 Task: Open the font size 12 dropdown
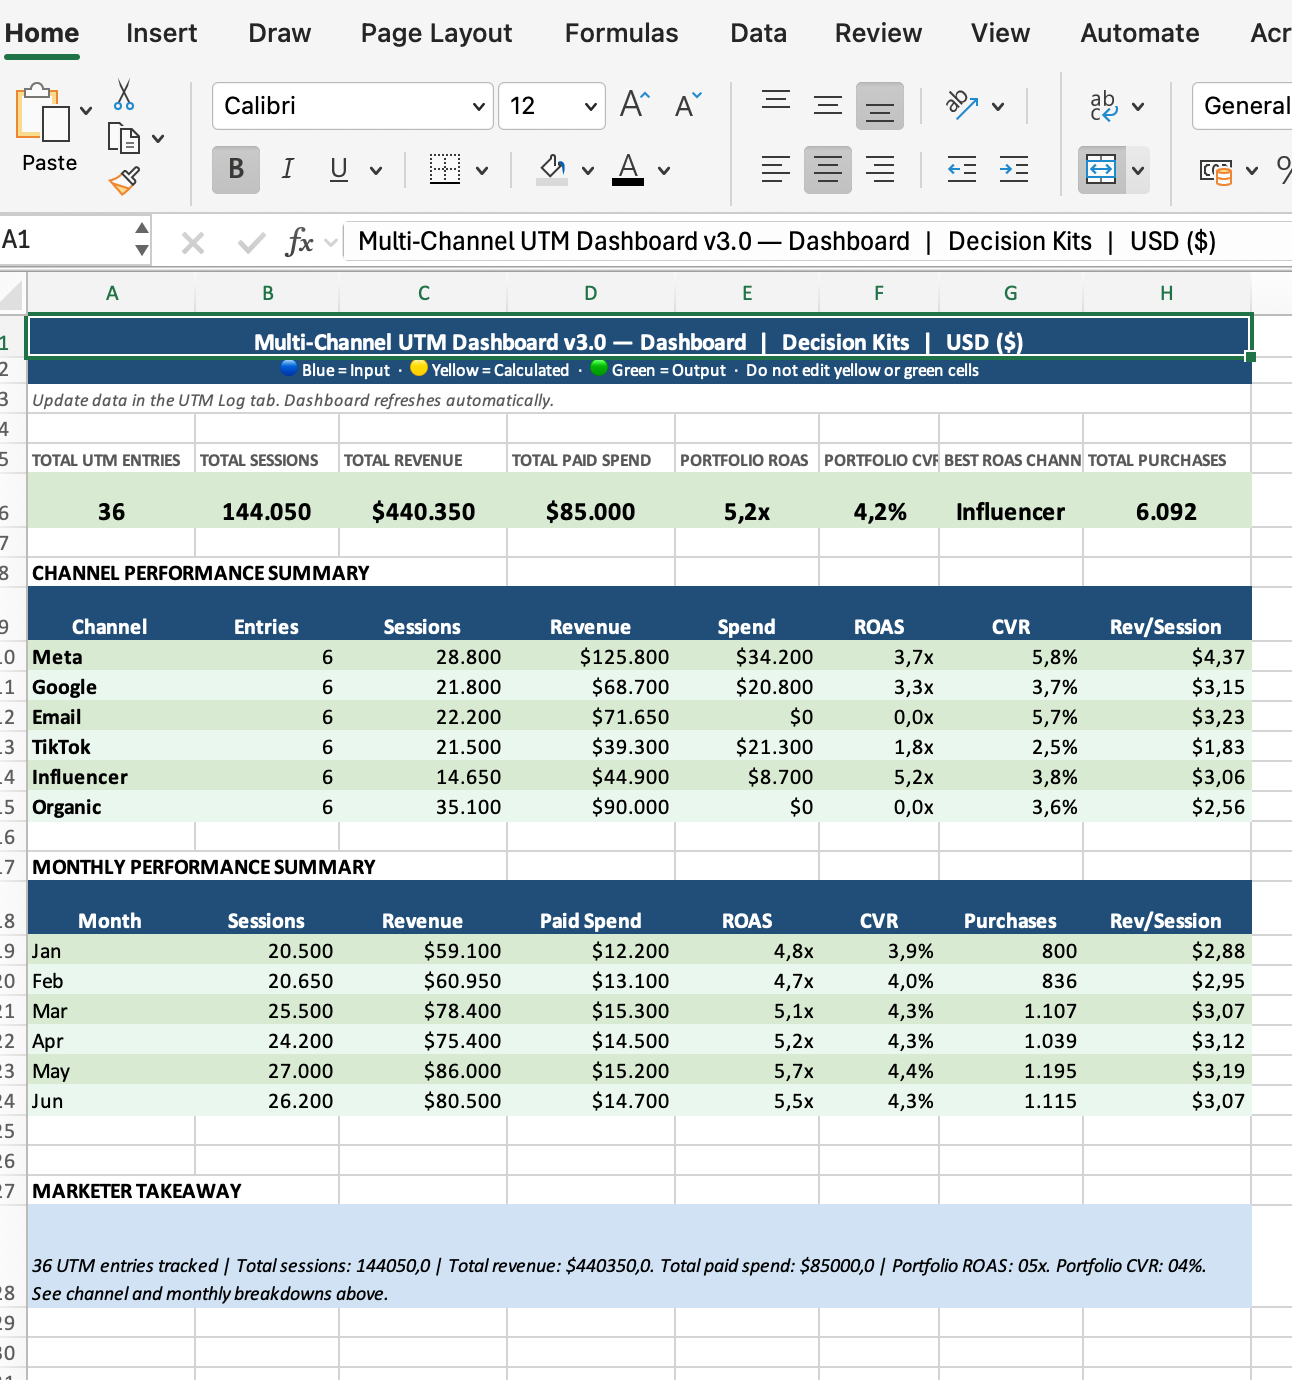tap(590, 106)
